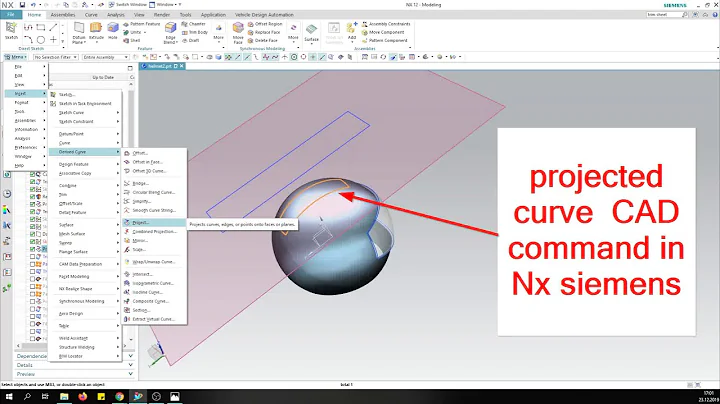720x404 pixels.
Task: Click Delete Face in Synchronous Modeling
Action: pyautogui.click(x=263, y=40)
